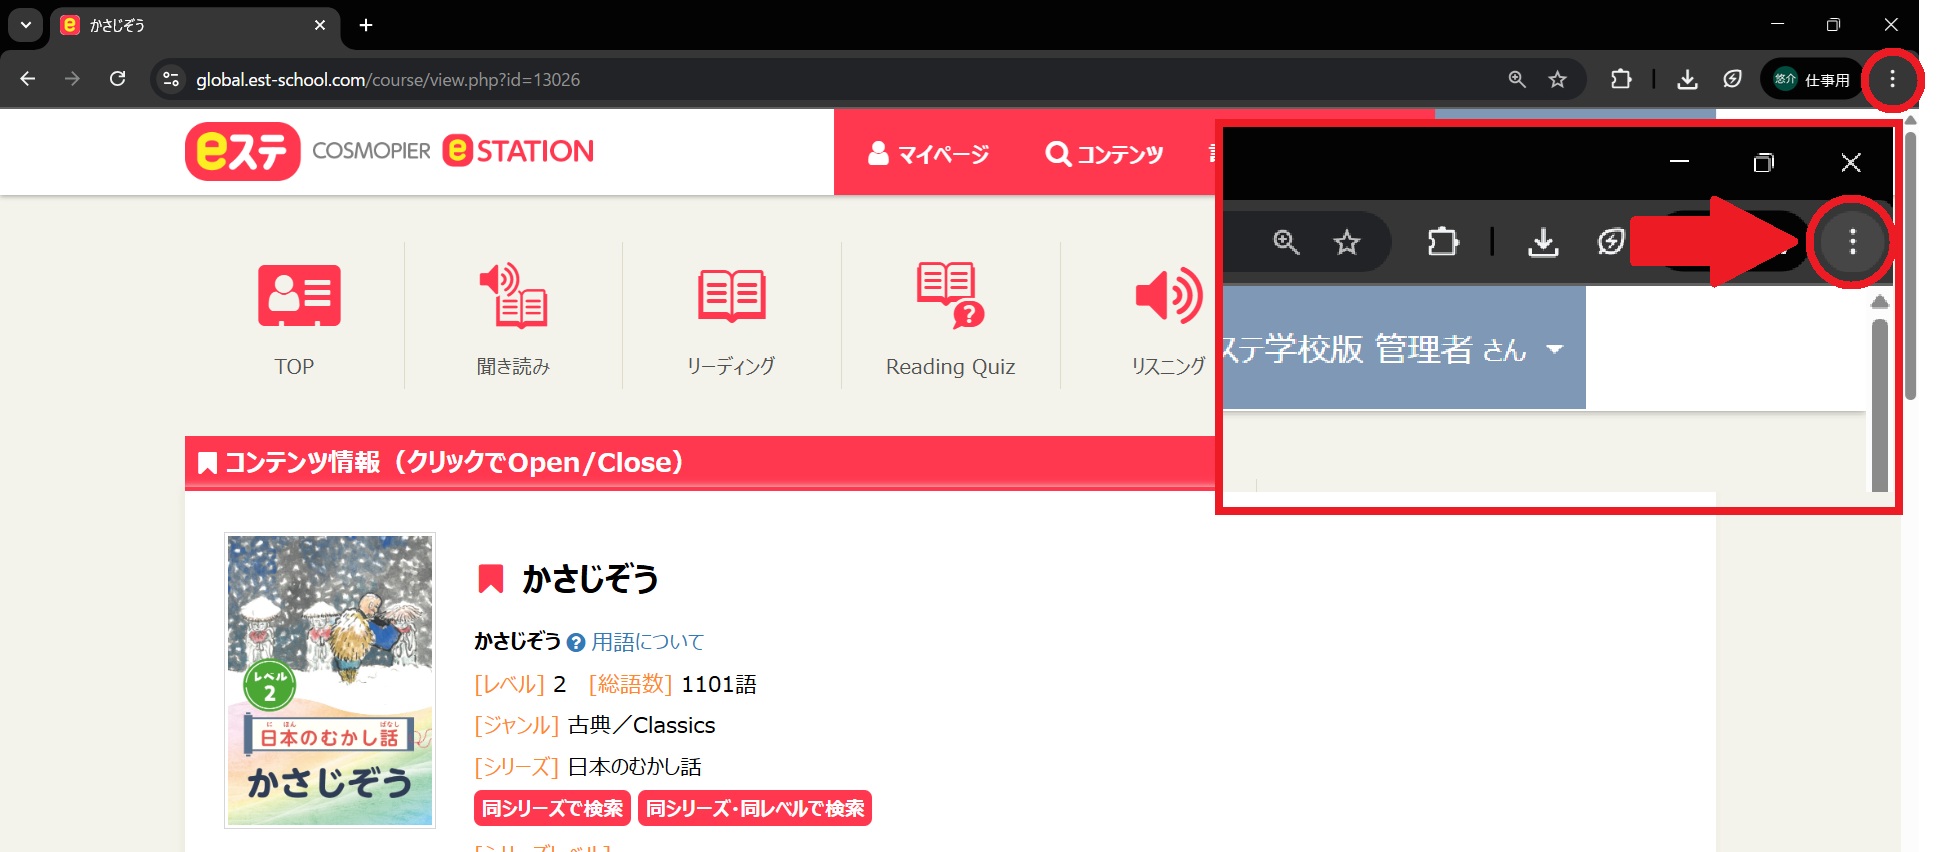Image resolution: width=1950 pixels, height=852 pixels.
Task: Open the 仕事用 profile menu
Action: [x=1811, y=79]
